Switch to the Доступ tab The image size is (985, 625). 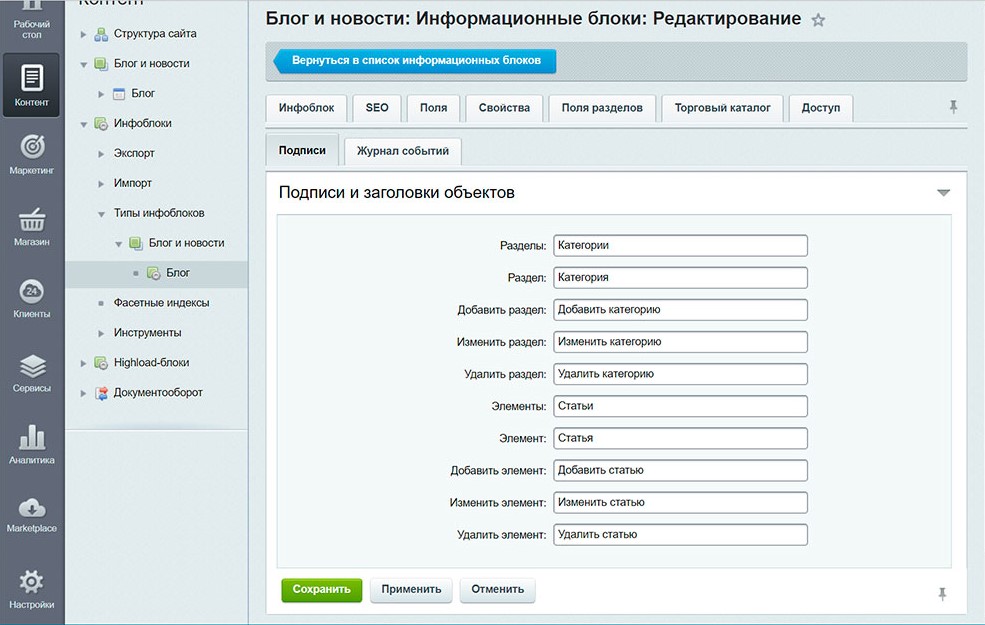[x=820, y=108]
